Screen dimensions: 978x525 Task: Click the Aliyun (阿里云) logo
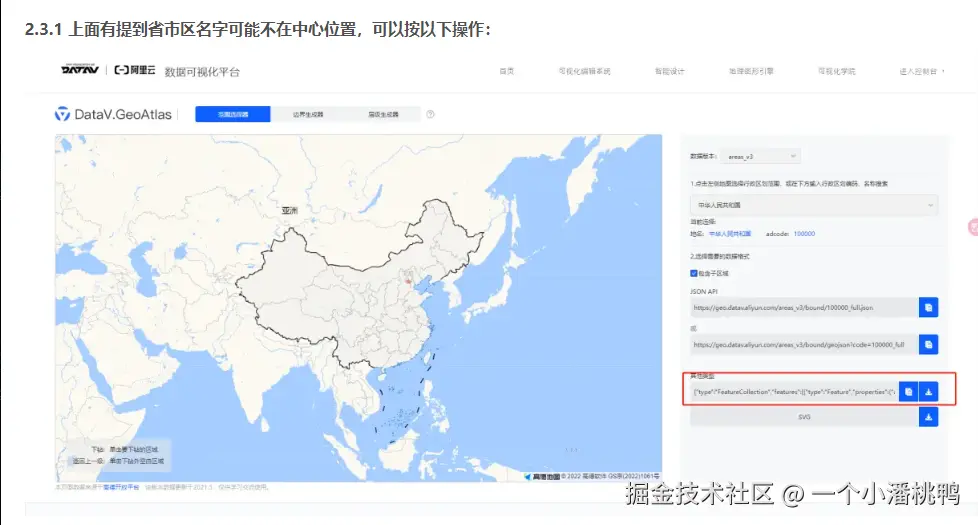point(135,70)
